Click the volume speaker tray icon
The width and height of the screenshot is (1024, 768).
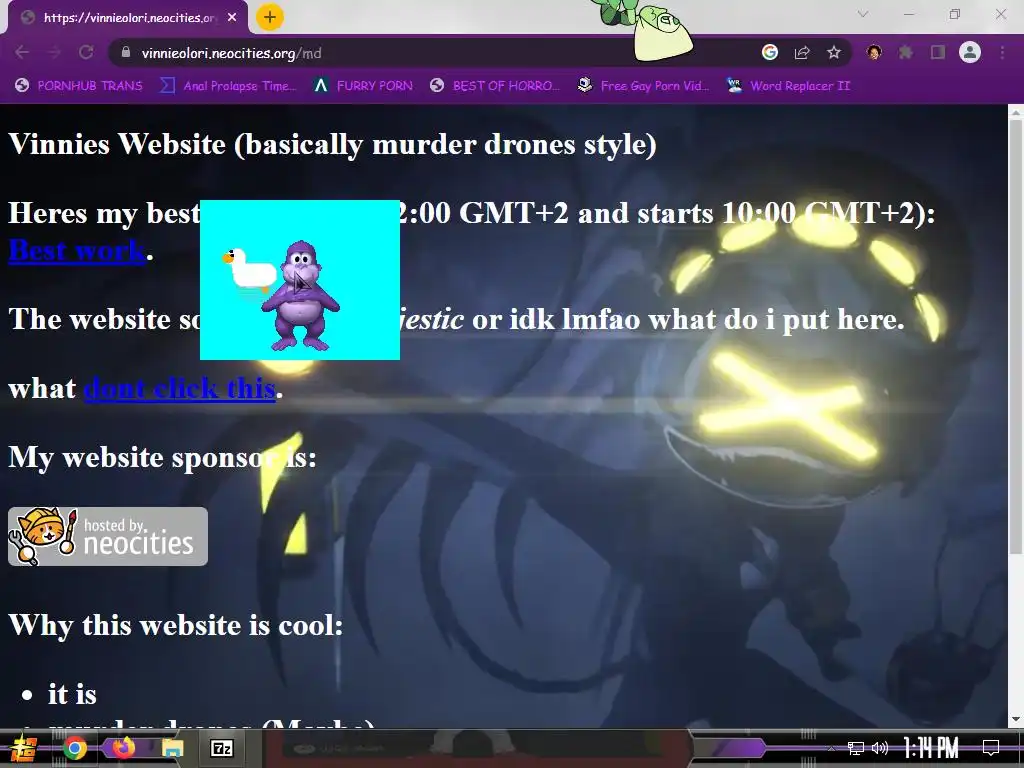[x=880, y=748]
